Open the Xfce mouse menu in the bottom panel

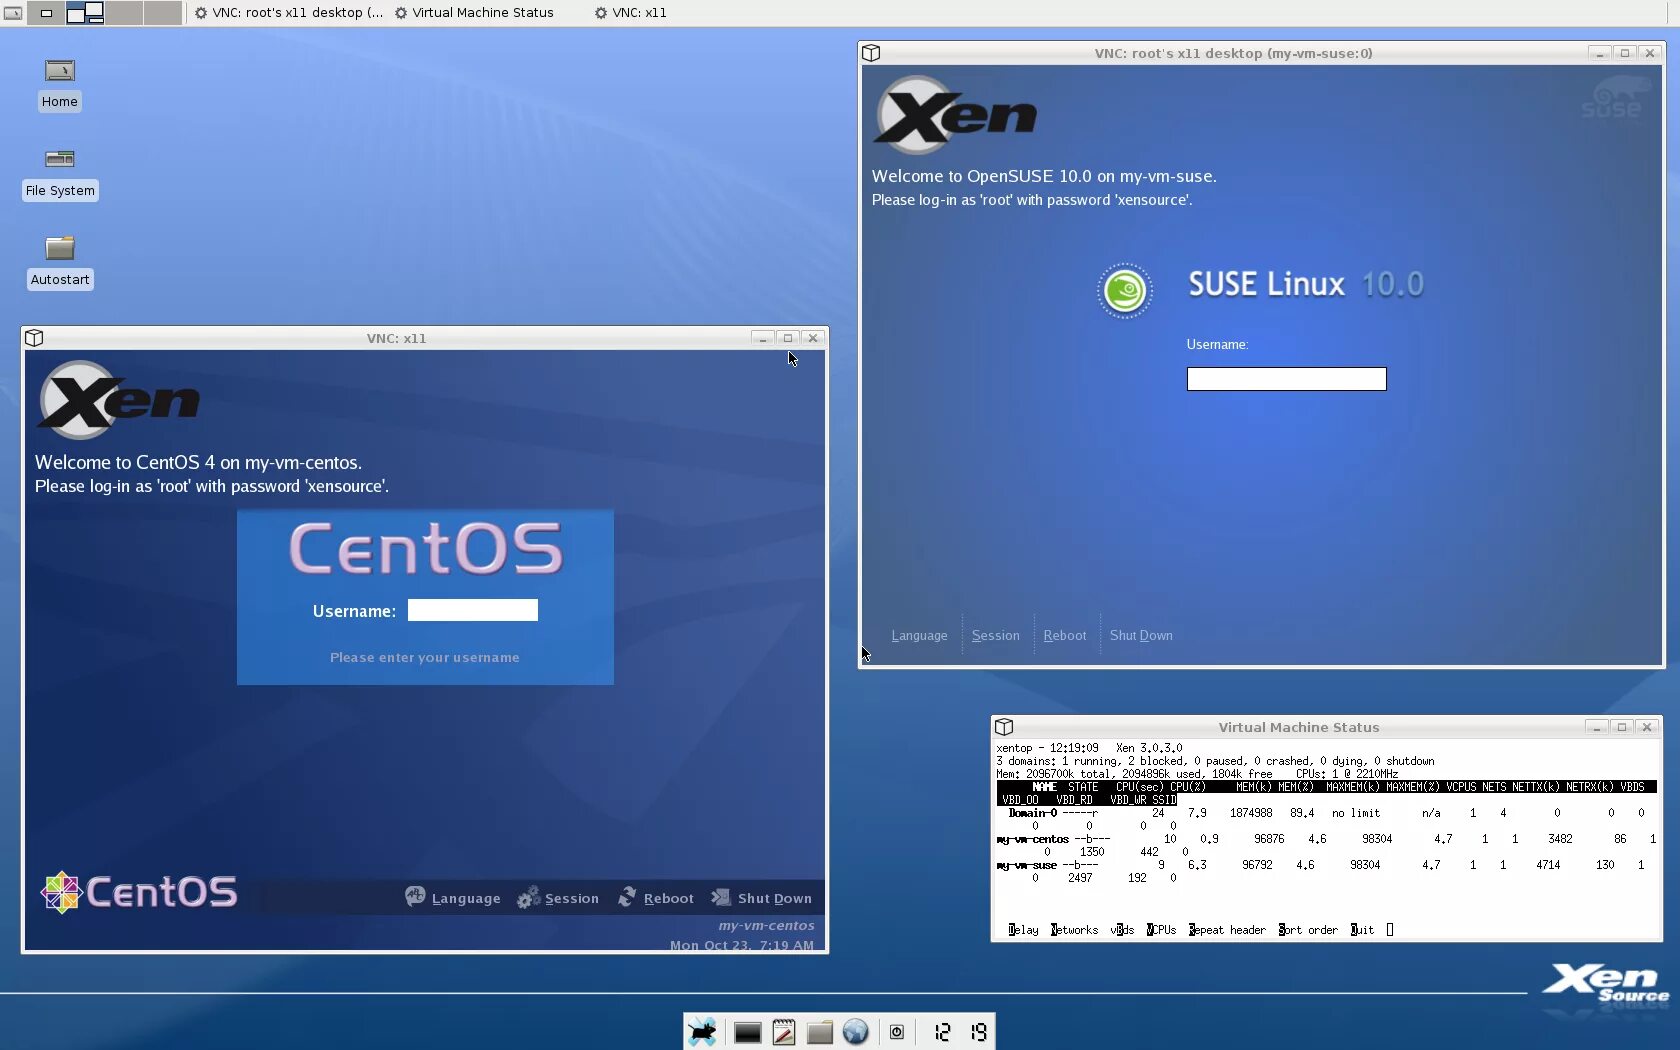point(702,1032)
